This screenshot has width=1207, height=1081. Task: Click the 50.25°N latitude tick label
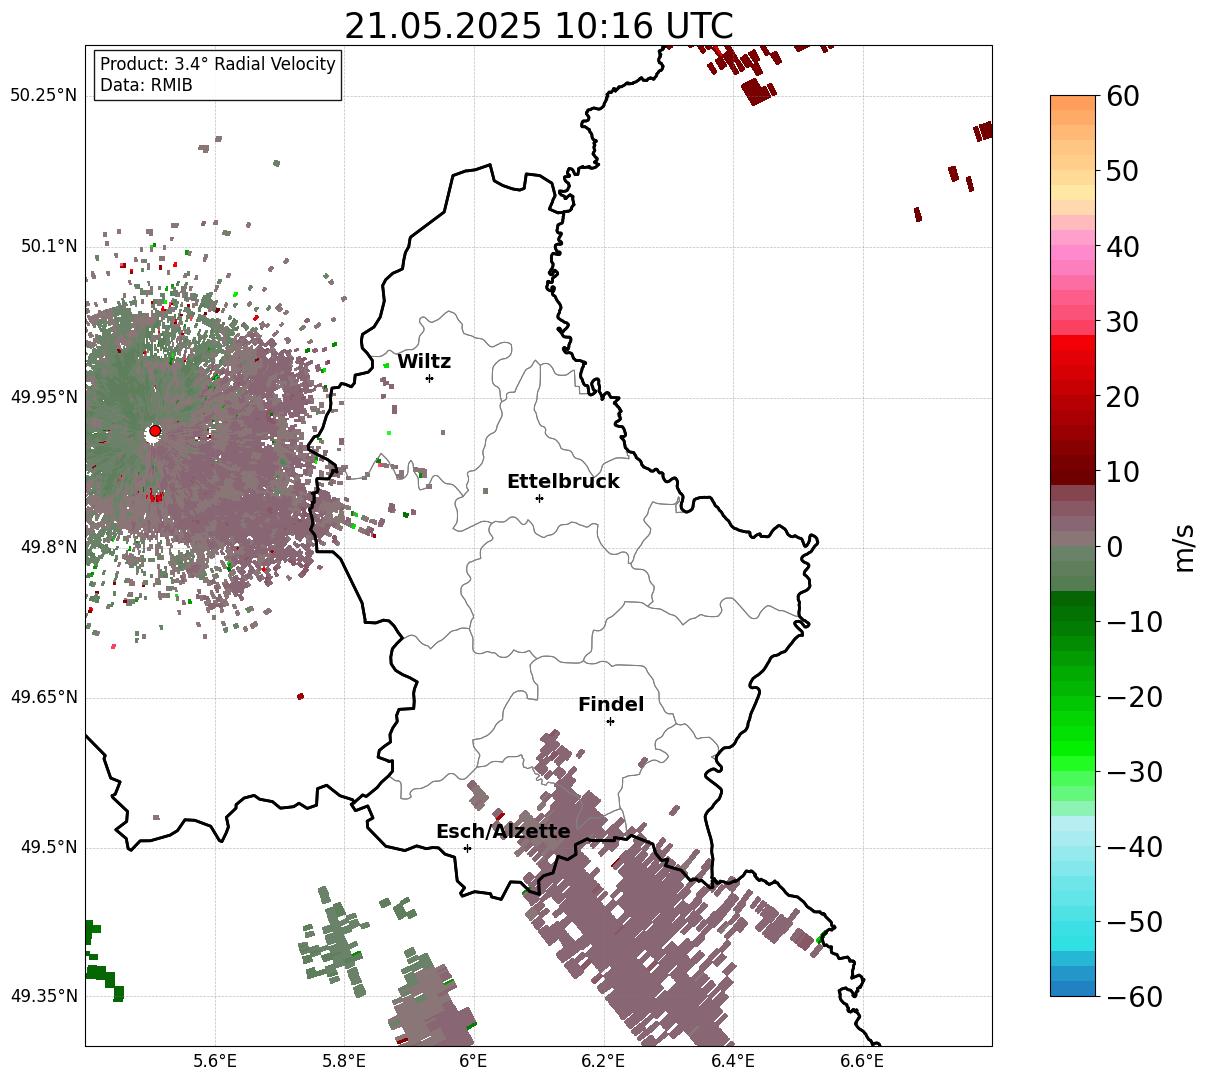pos(44,96)
